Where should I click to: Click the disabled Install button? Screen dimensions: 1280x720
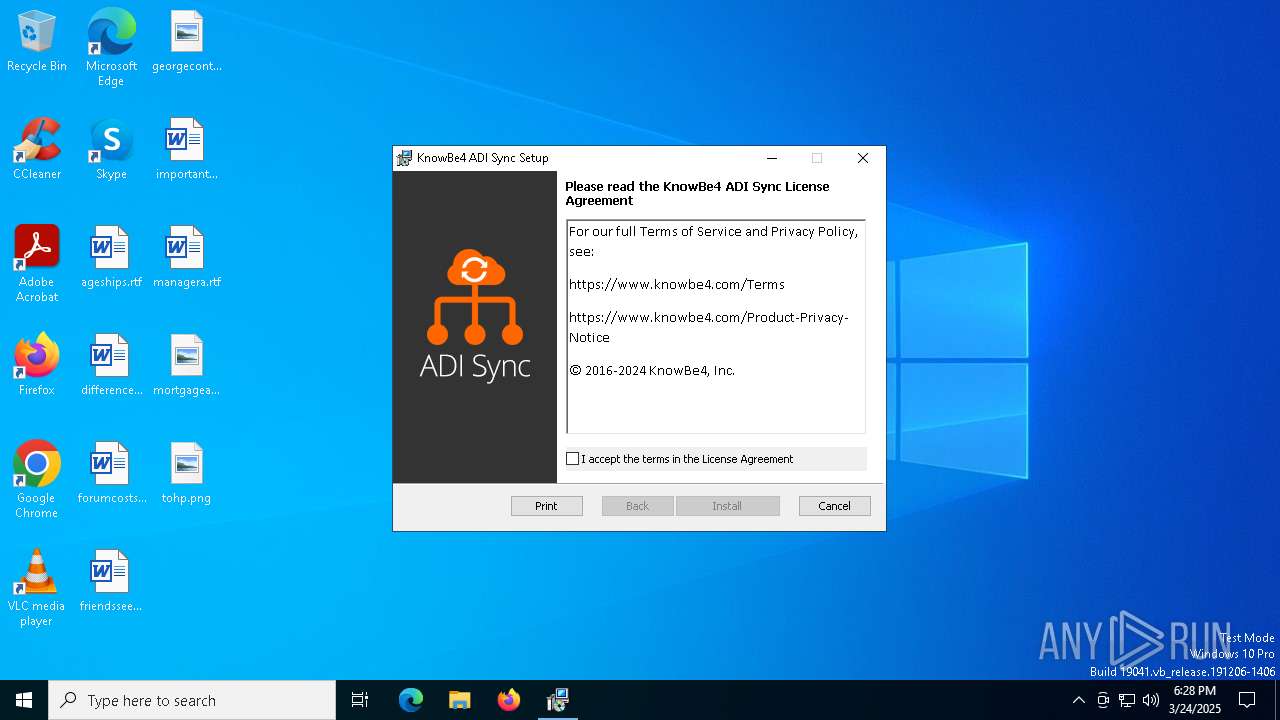727,506
